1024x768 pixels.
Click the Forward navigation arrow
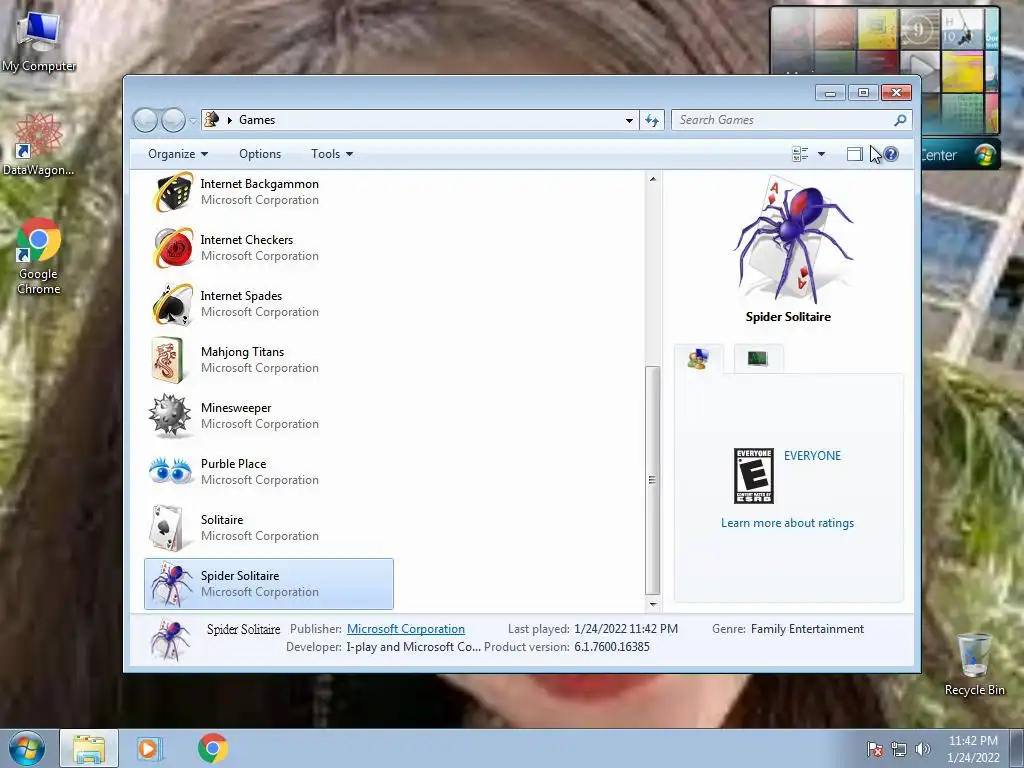[173, 120]
